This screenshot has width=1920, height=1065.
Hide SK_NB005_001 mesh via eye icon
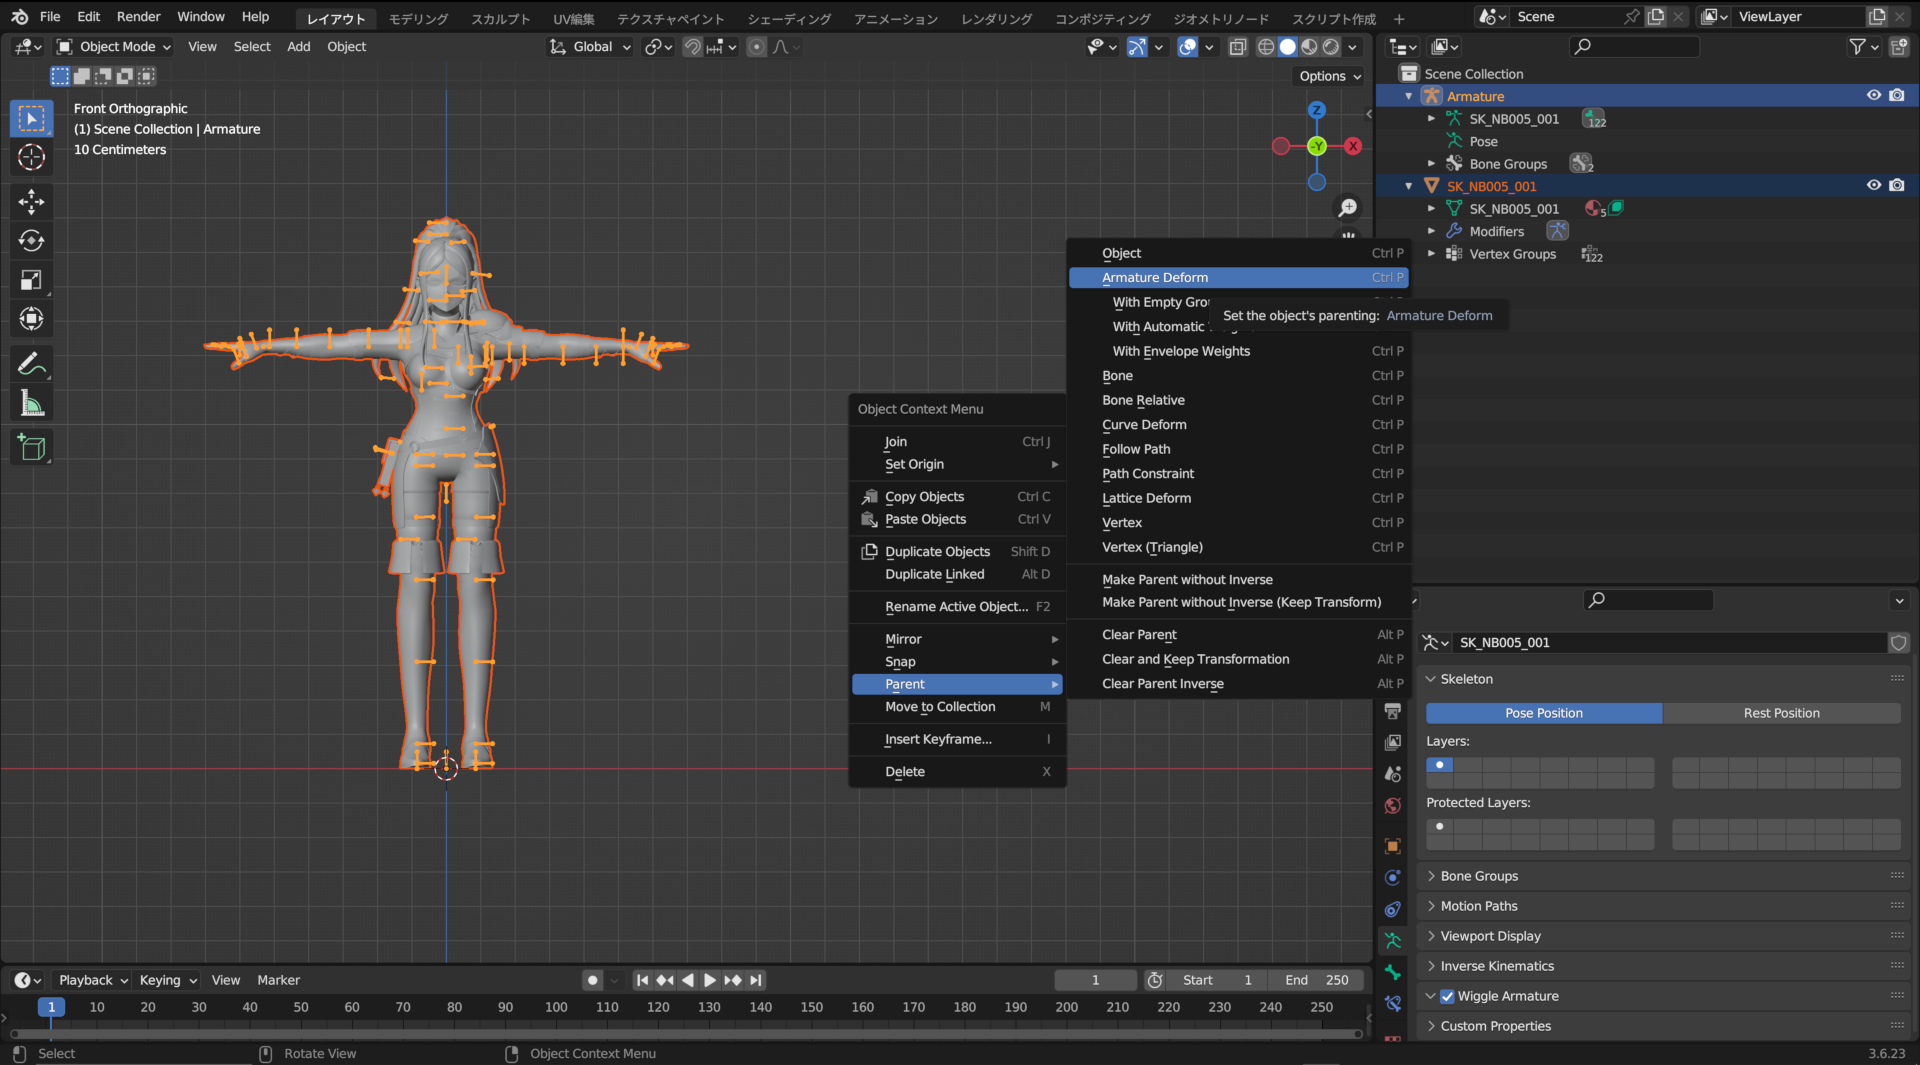click(x=1874, y=186)
